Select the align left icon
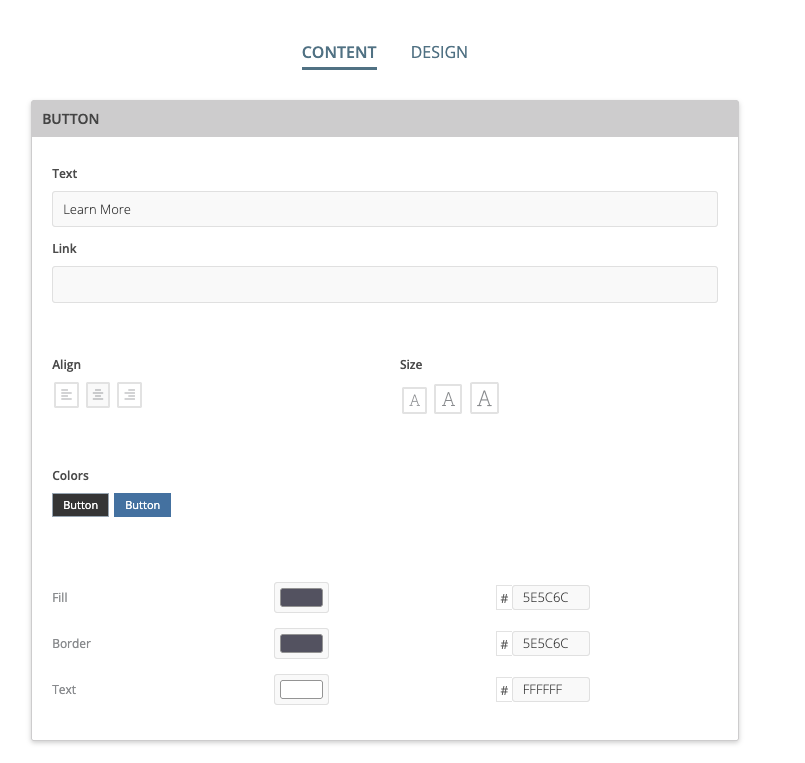805x763 pixels. (66, 395)
